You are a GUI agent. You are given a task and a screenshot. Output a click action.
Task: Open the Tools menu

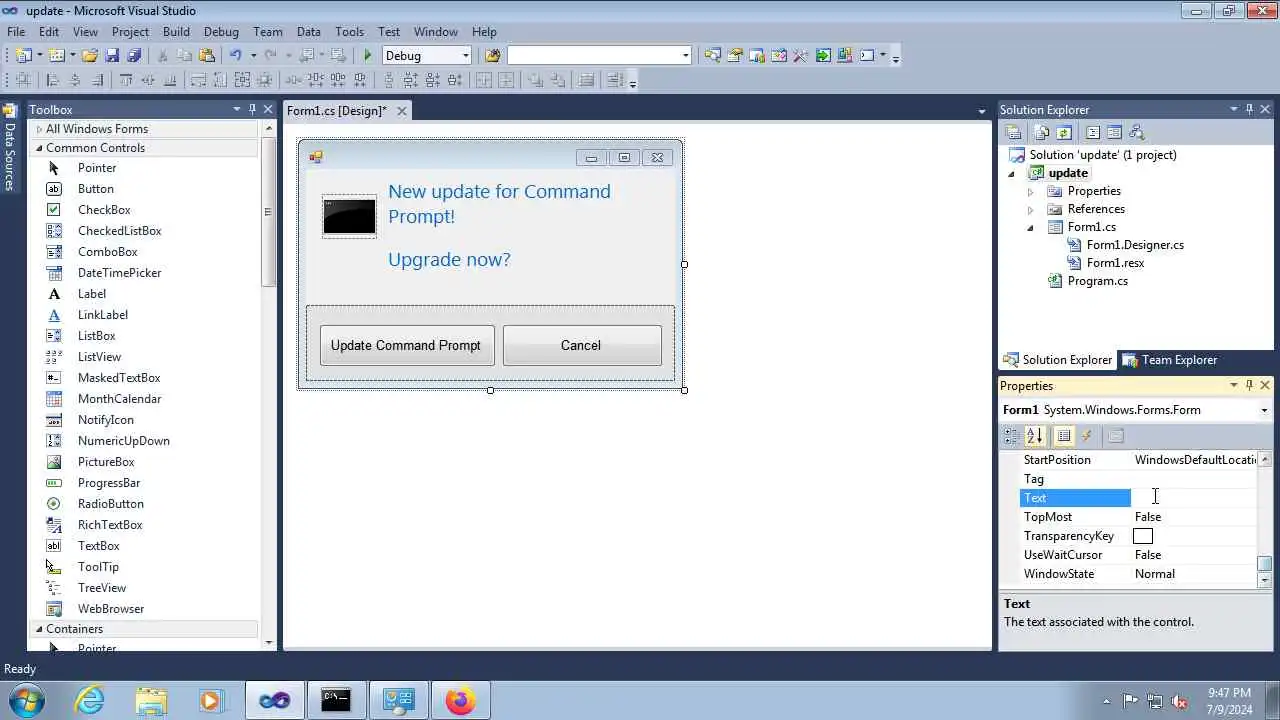pos(349,32)
